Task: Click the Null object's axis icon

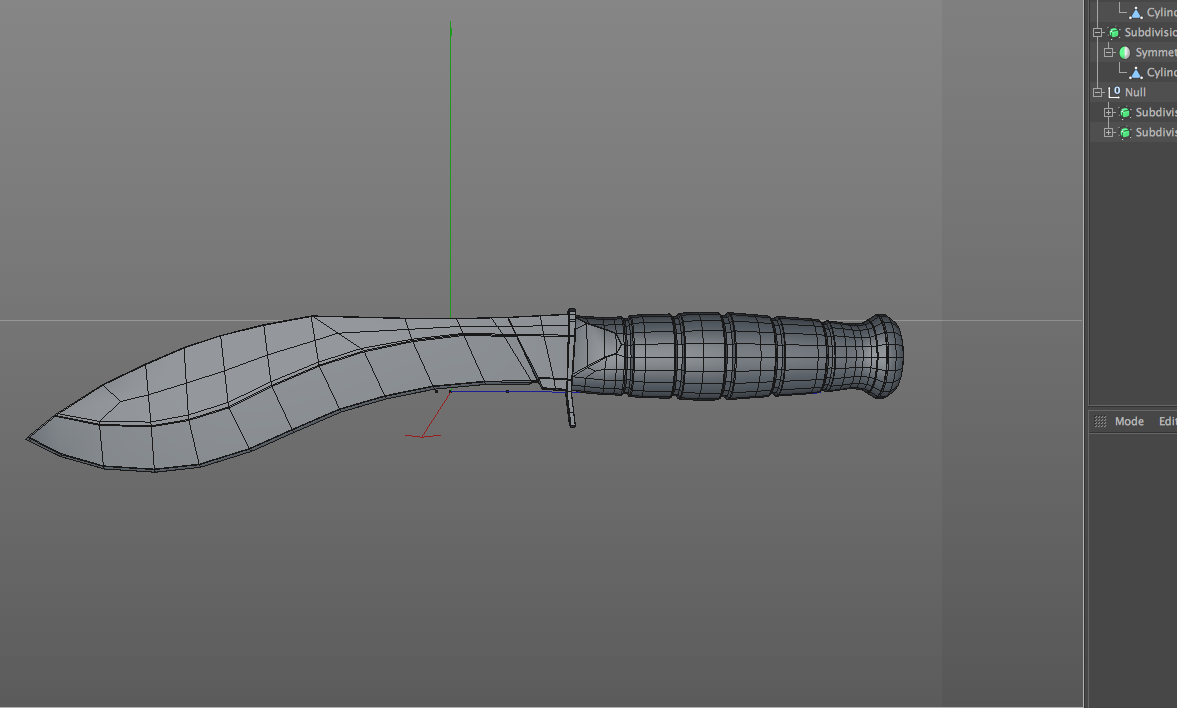Action: 1114,92
